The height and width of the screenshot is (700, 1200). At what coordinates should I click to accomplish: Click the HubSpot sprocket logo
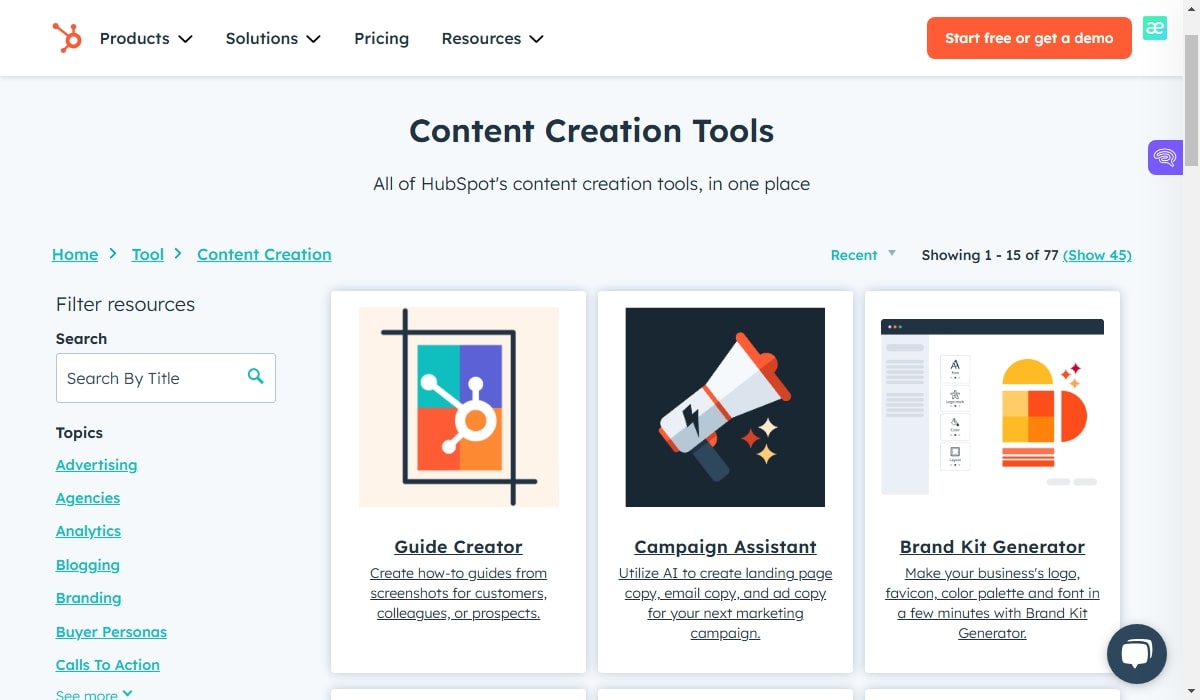coord(67,38)
